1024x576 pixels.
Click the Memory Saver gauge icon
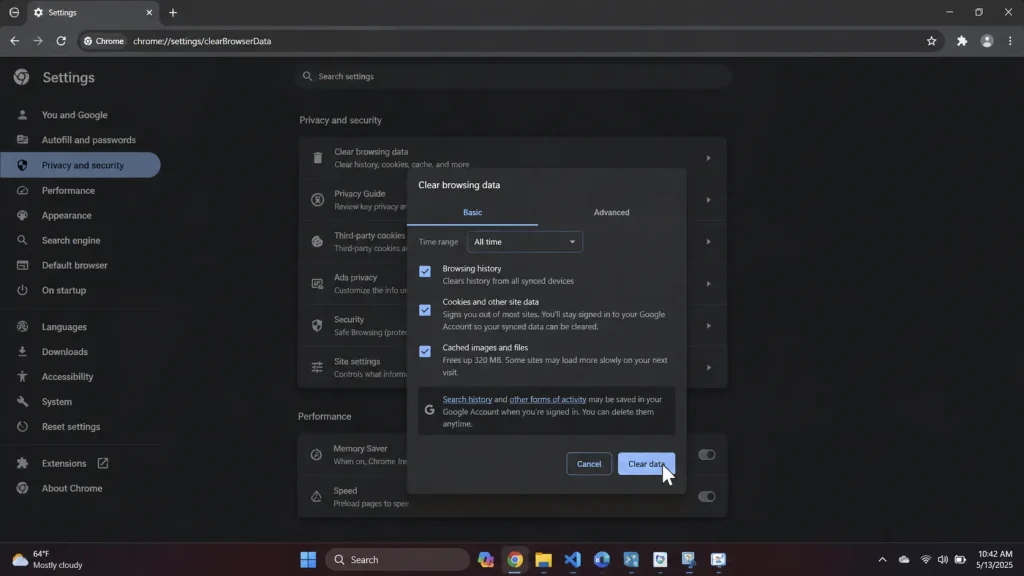[x=316, y=455]
